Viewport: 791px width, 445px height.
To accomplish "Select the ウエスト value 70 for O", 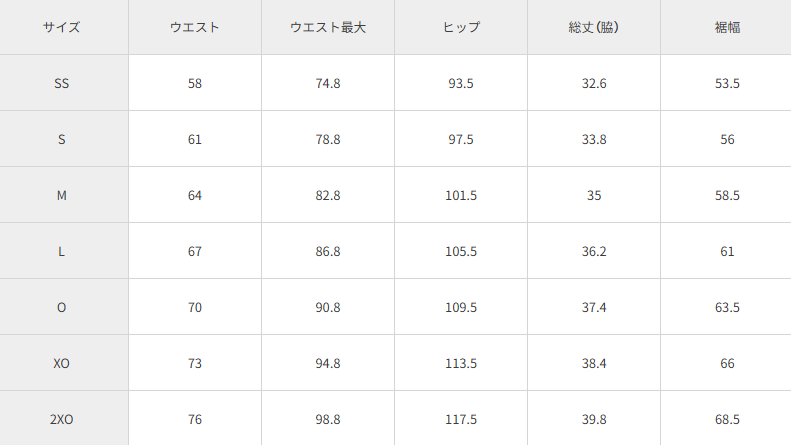I will pos(194,307).
